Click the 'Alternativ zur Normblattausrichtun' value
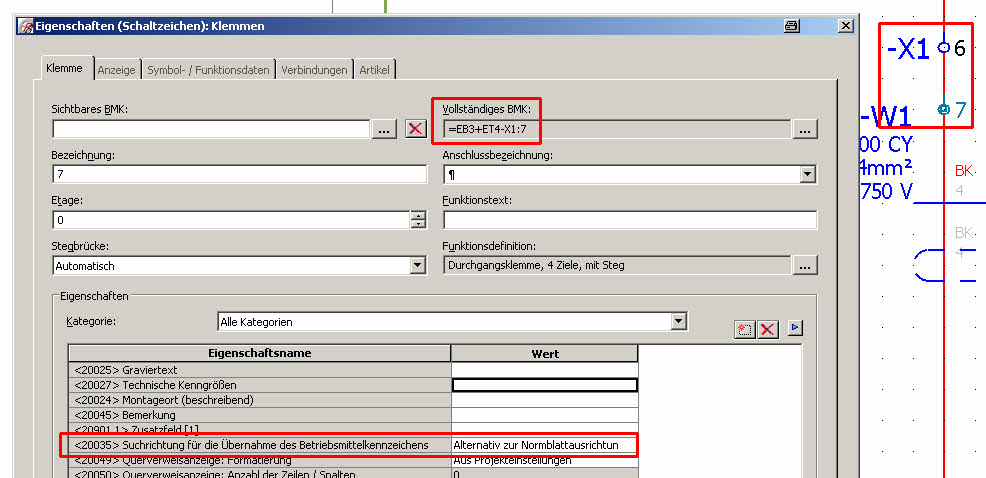Viewport: 986px width, 478px height. click(545, 445)
